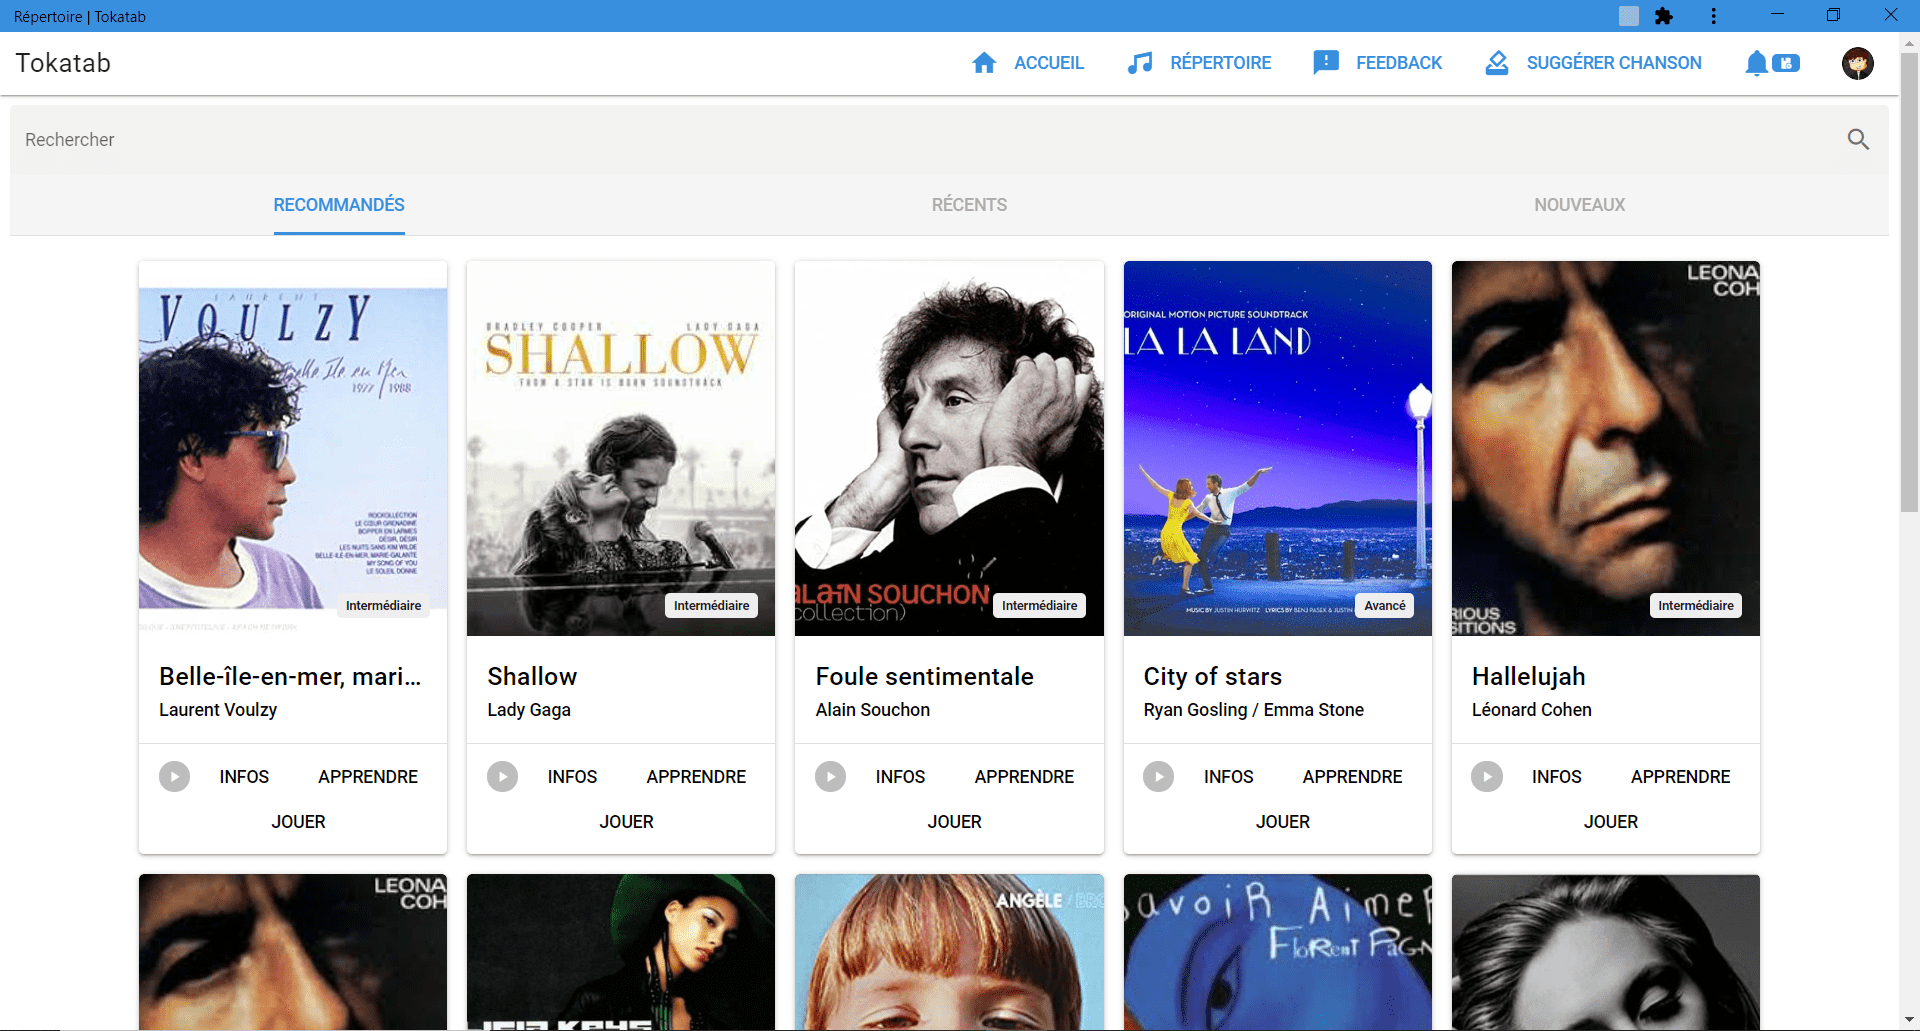Click the La La Land album cover
Image resolution: width=1920 pixels, height=1031 pixels.
1277,448
